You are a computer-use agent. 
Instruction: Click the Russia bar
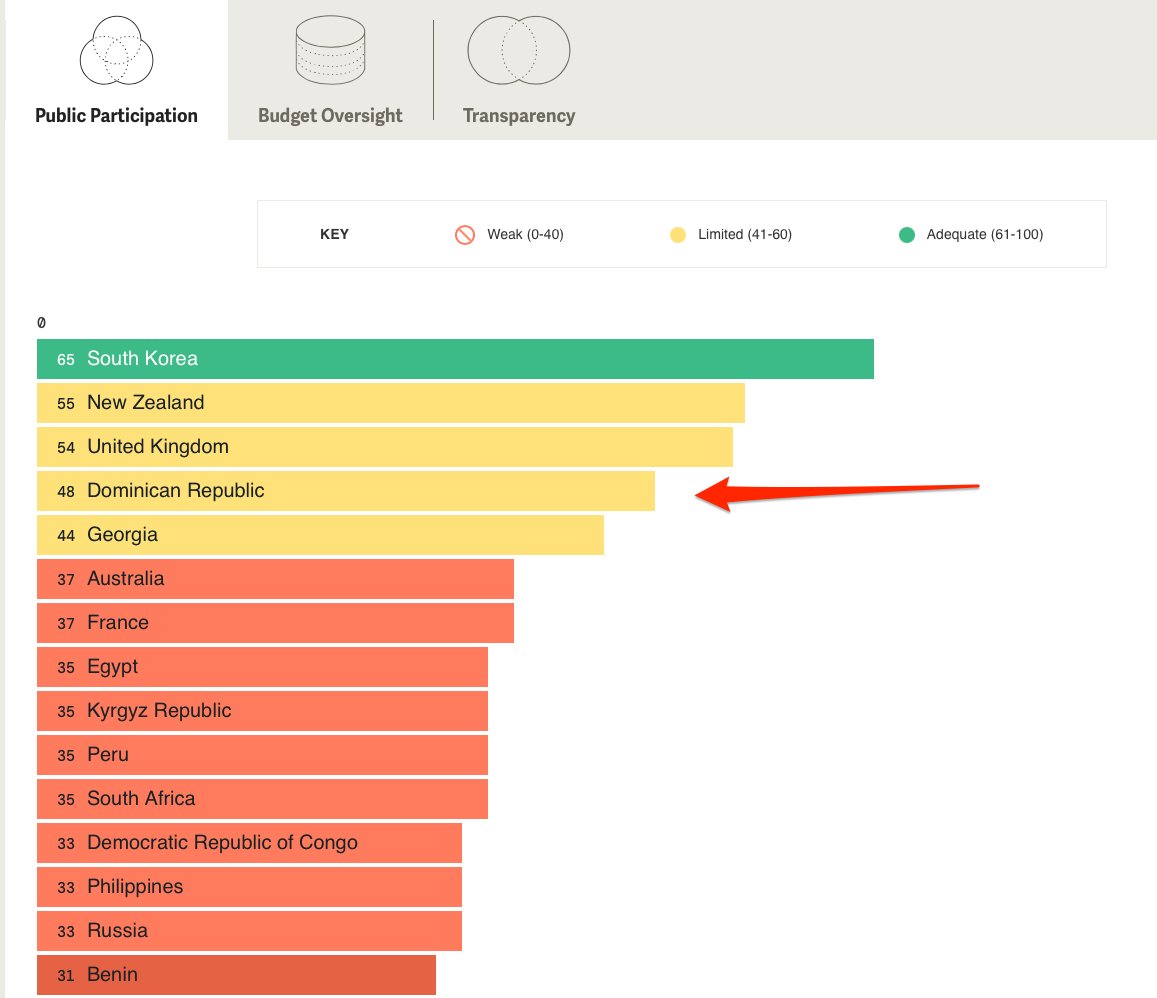(x=249, y=931)
